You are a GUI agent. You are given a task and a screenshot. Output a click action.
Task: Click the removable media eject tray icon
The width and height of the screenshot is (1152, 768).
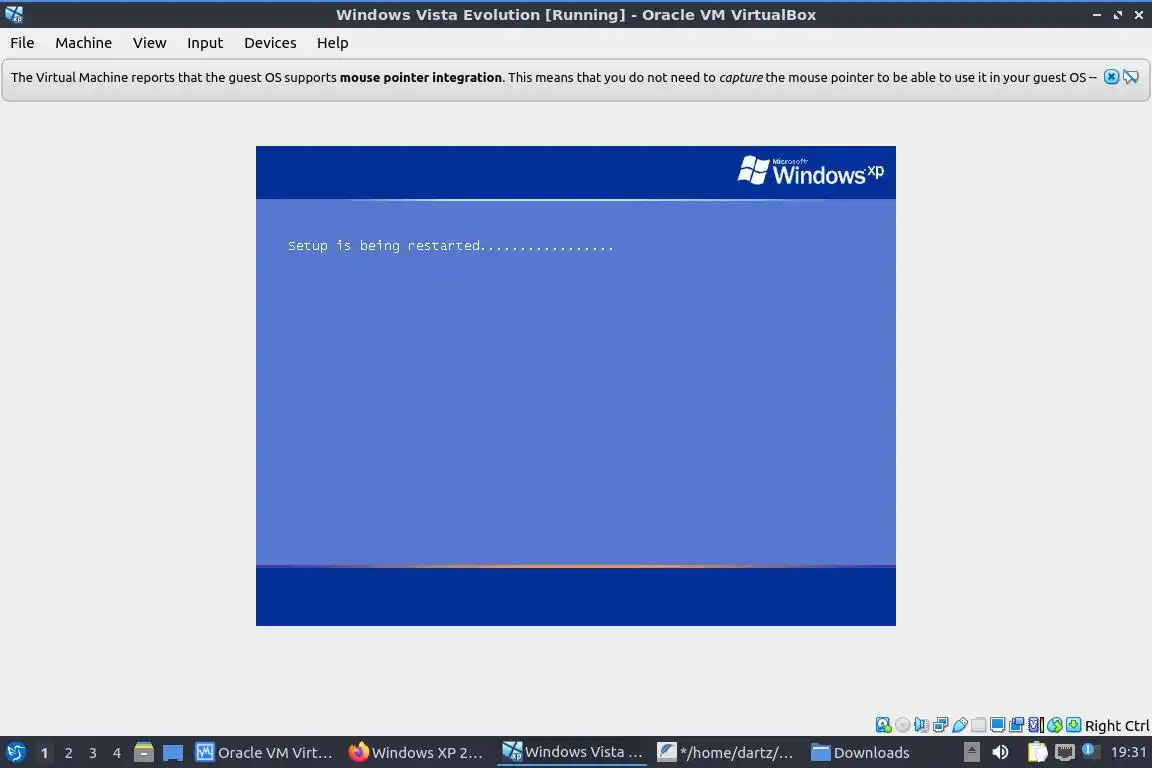(971, 752)
